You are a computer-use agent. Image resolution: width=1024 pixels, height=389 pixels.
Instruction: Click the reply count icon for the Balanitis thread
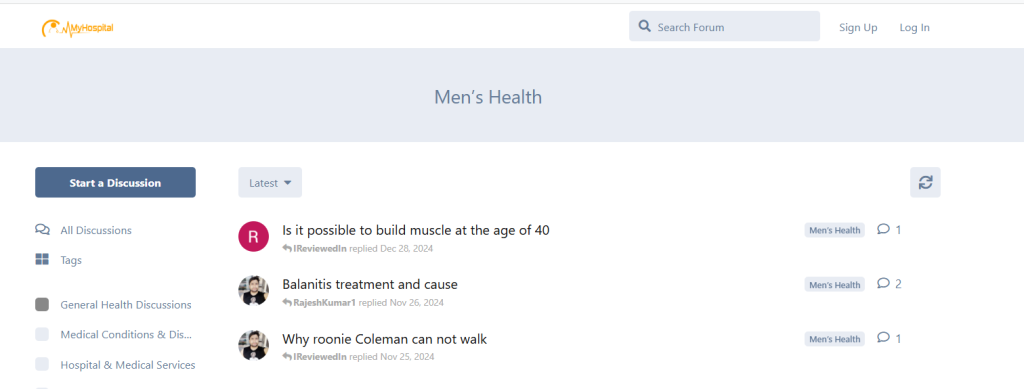click(x=883, y=283)
